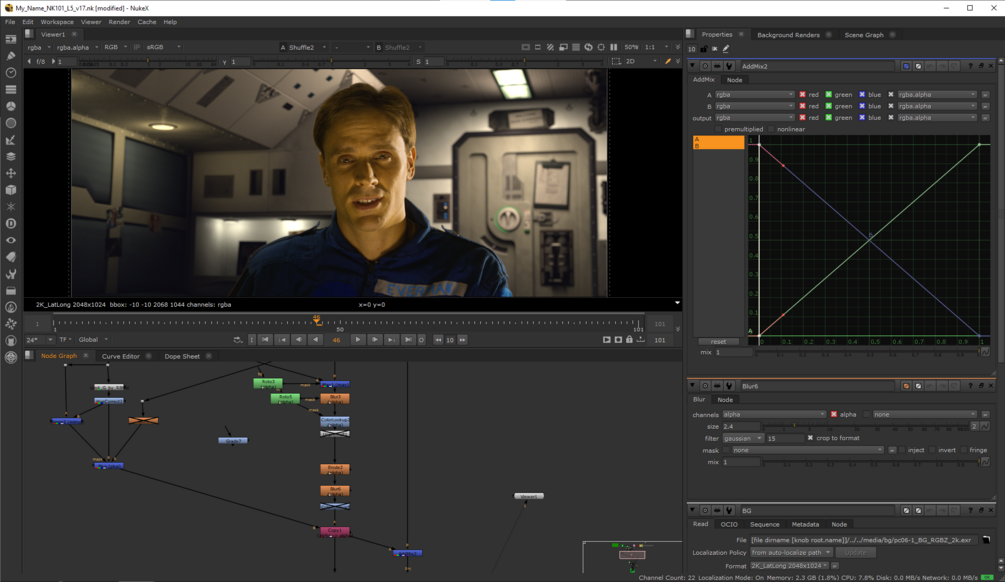
Task: Adjust the Blur6 size slider
Action: (867, 426)
